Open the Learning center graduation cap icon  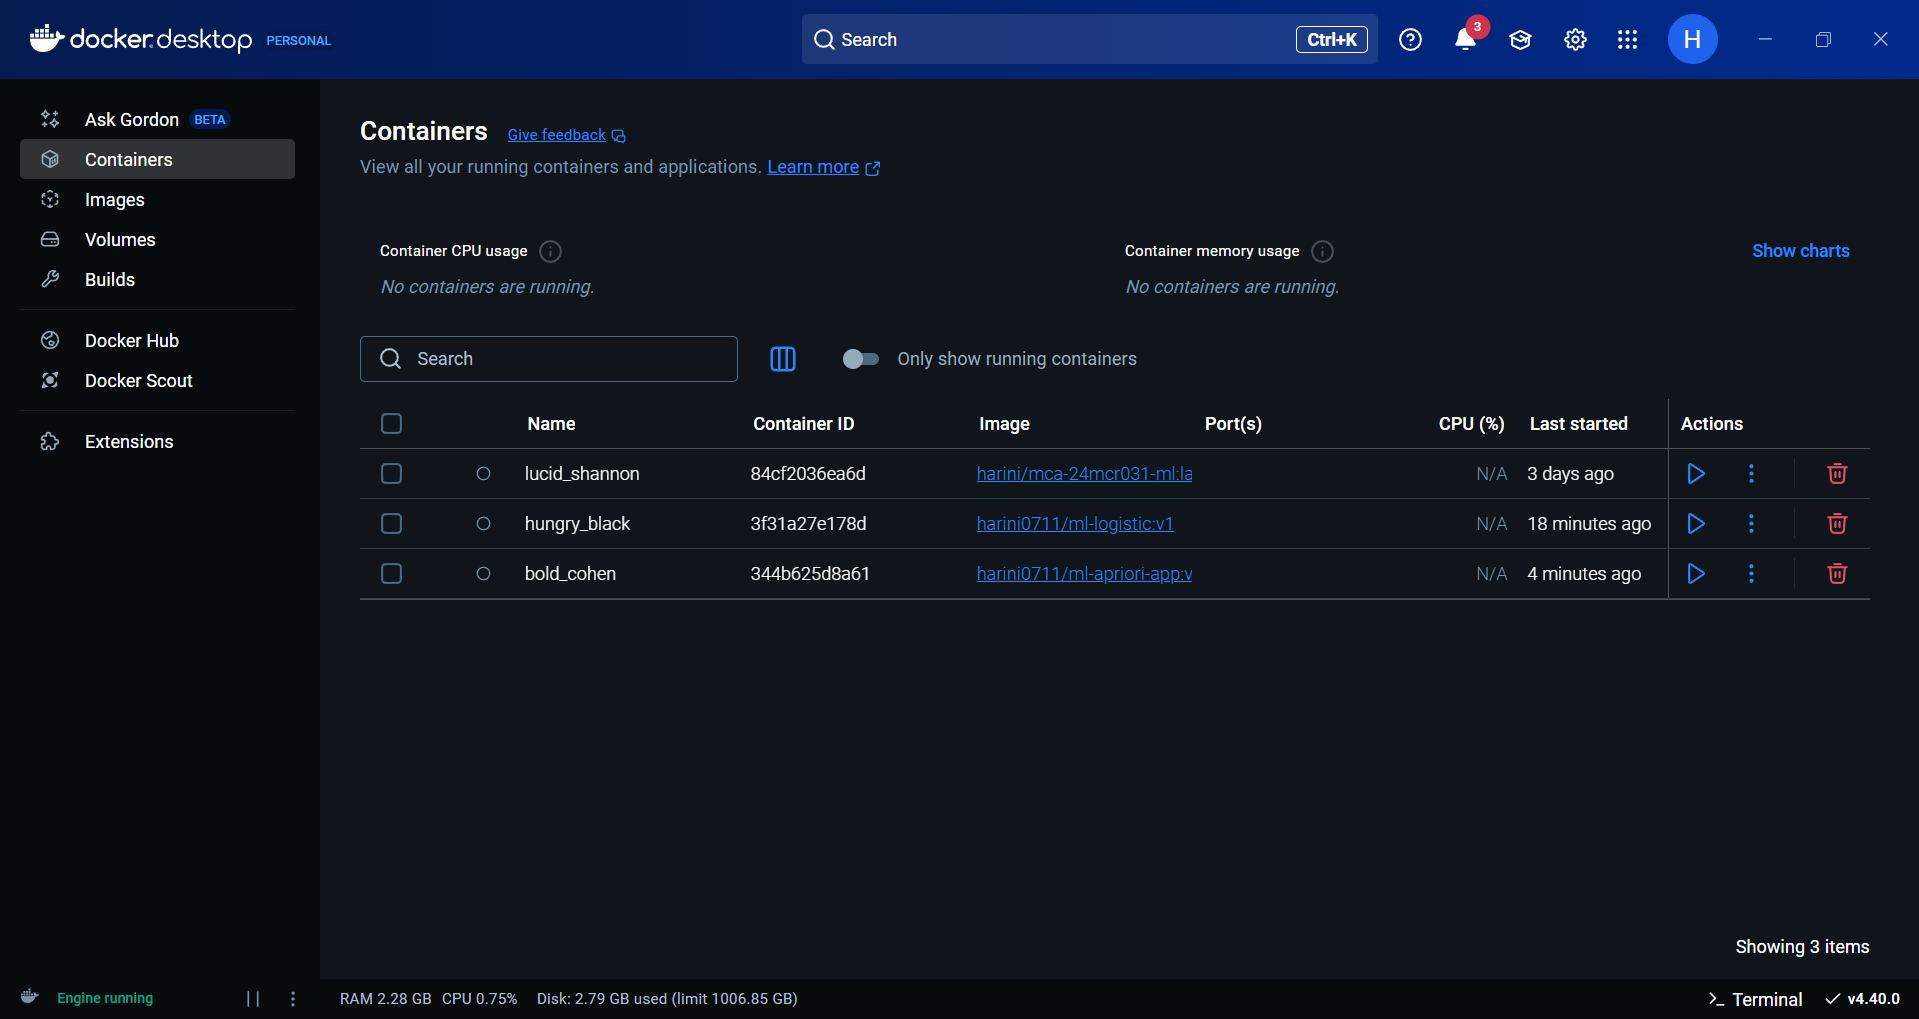click(x=1520, y=40)
